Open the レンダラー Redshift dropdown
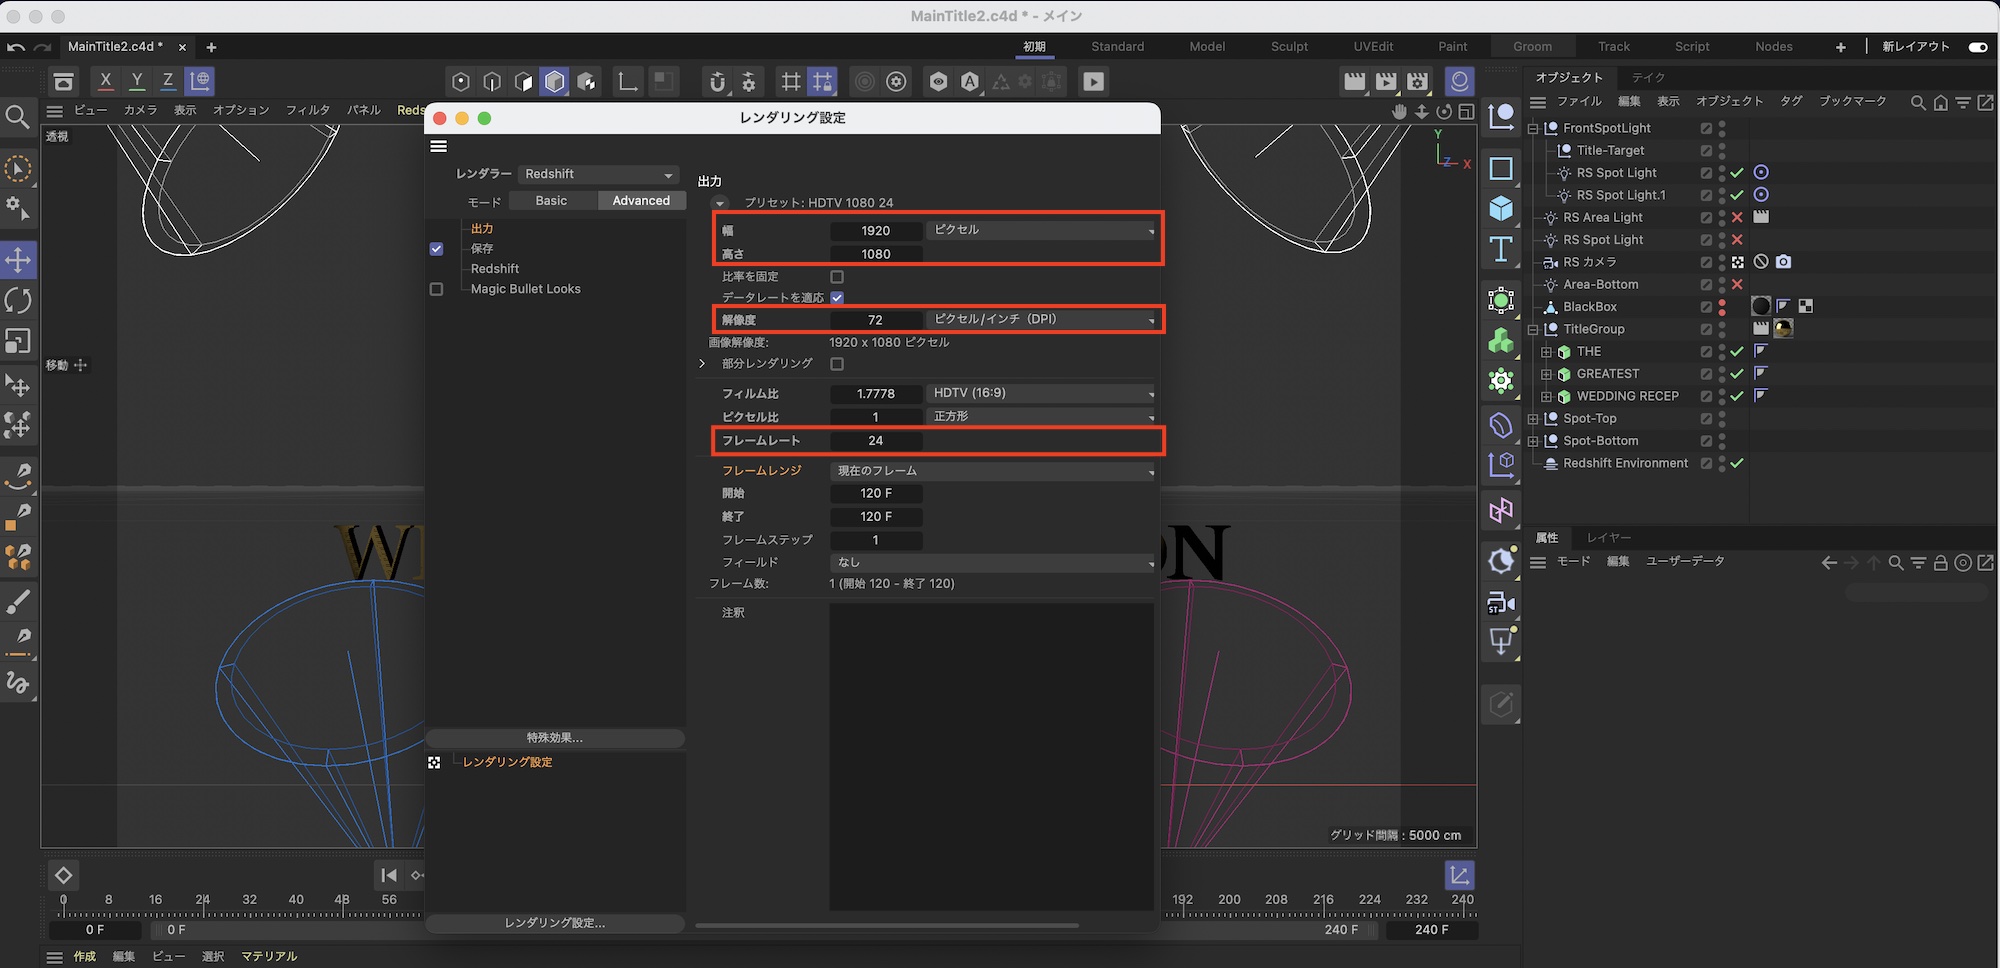2000x968 pixels. (598, 174)
